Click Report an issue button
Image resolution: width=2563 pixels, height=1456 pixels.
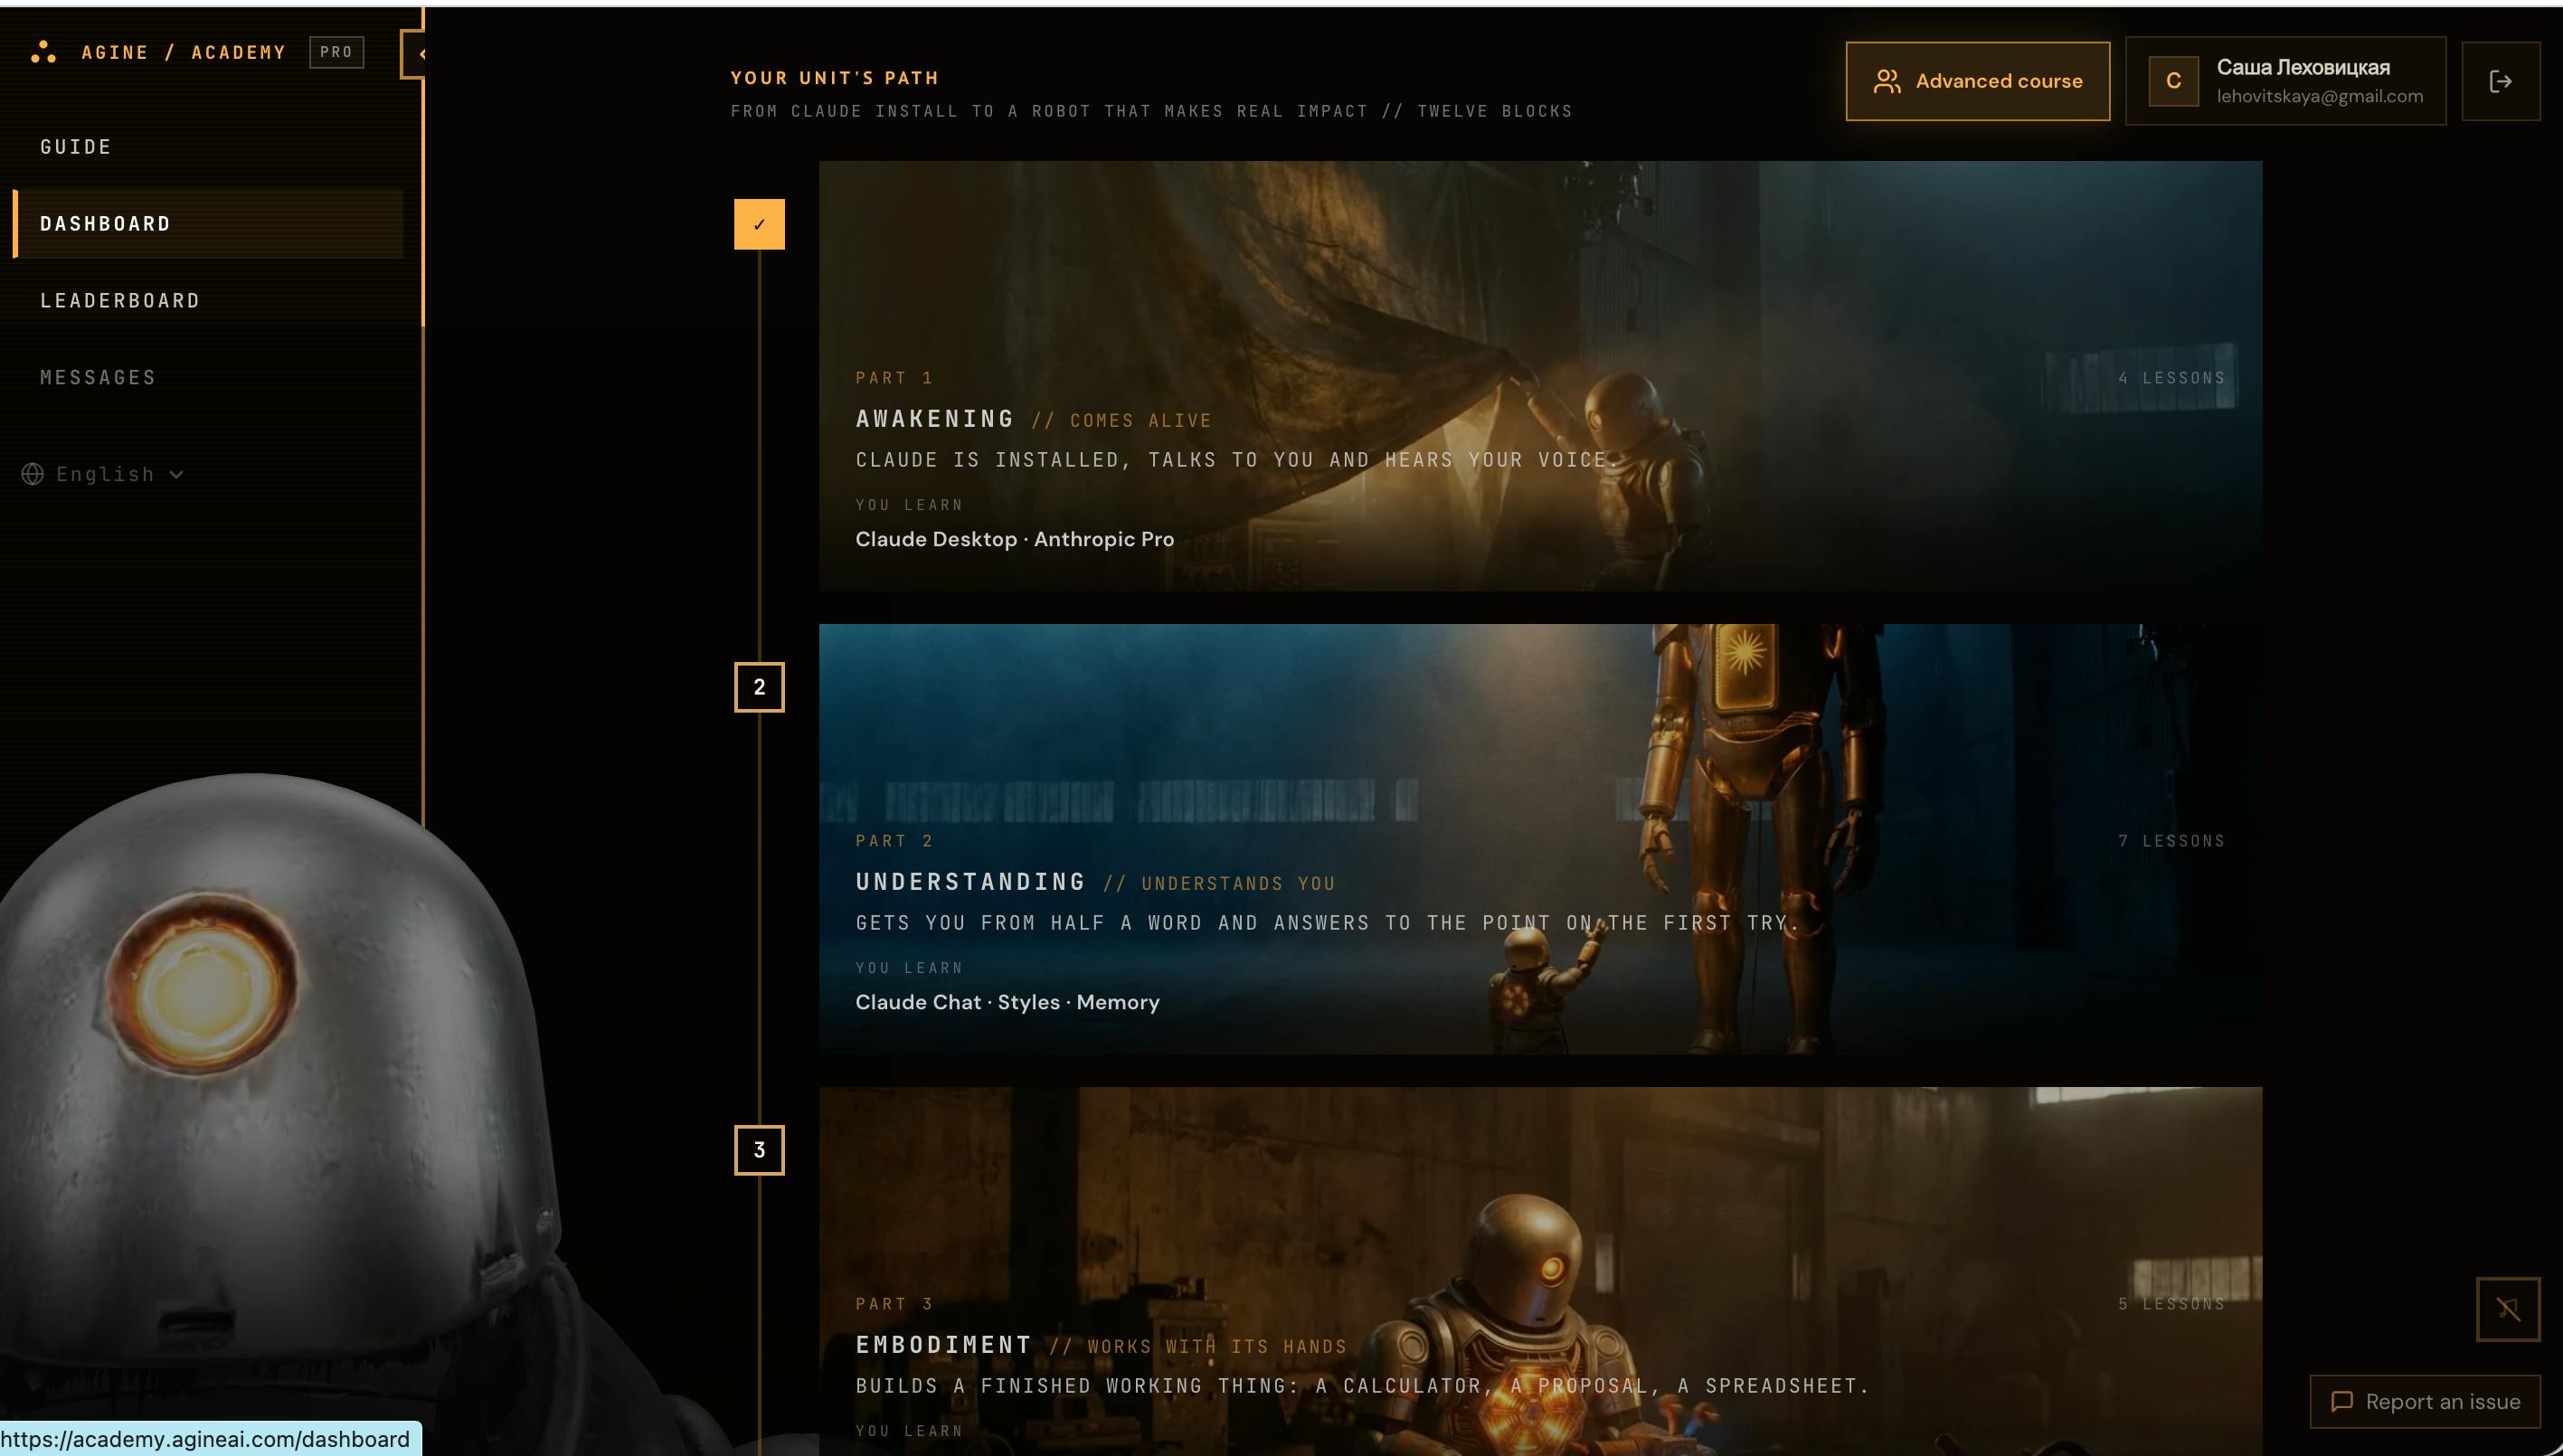[x=2424, y=1402]
